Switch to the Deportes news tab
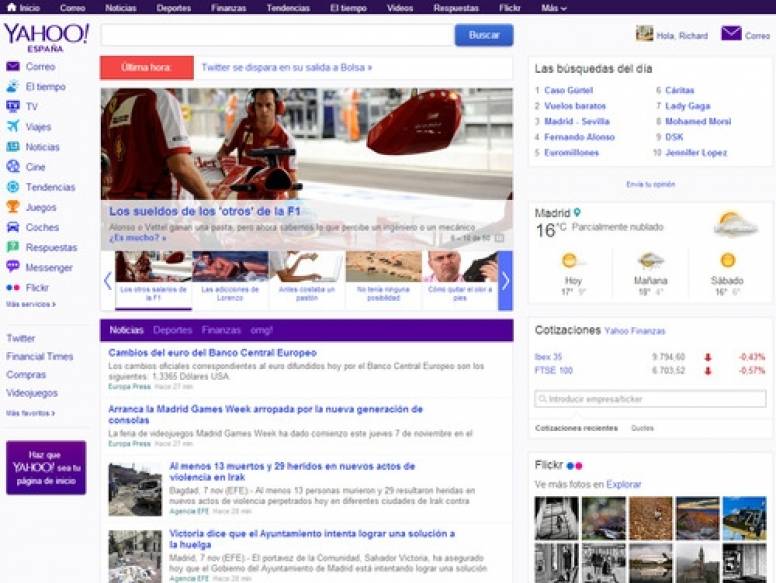The image size is (776, 583). click(x=172, y=330)
